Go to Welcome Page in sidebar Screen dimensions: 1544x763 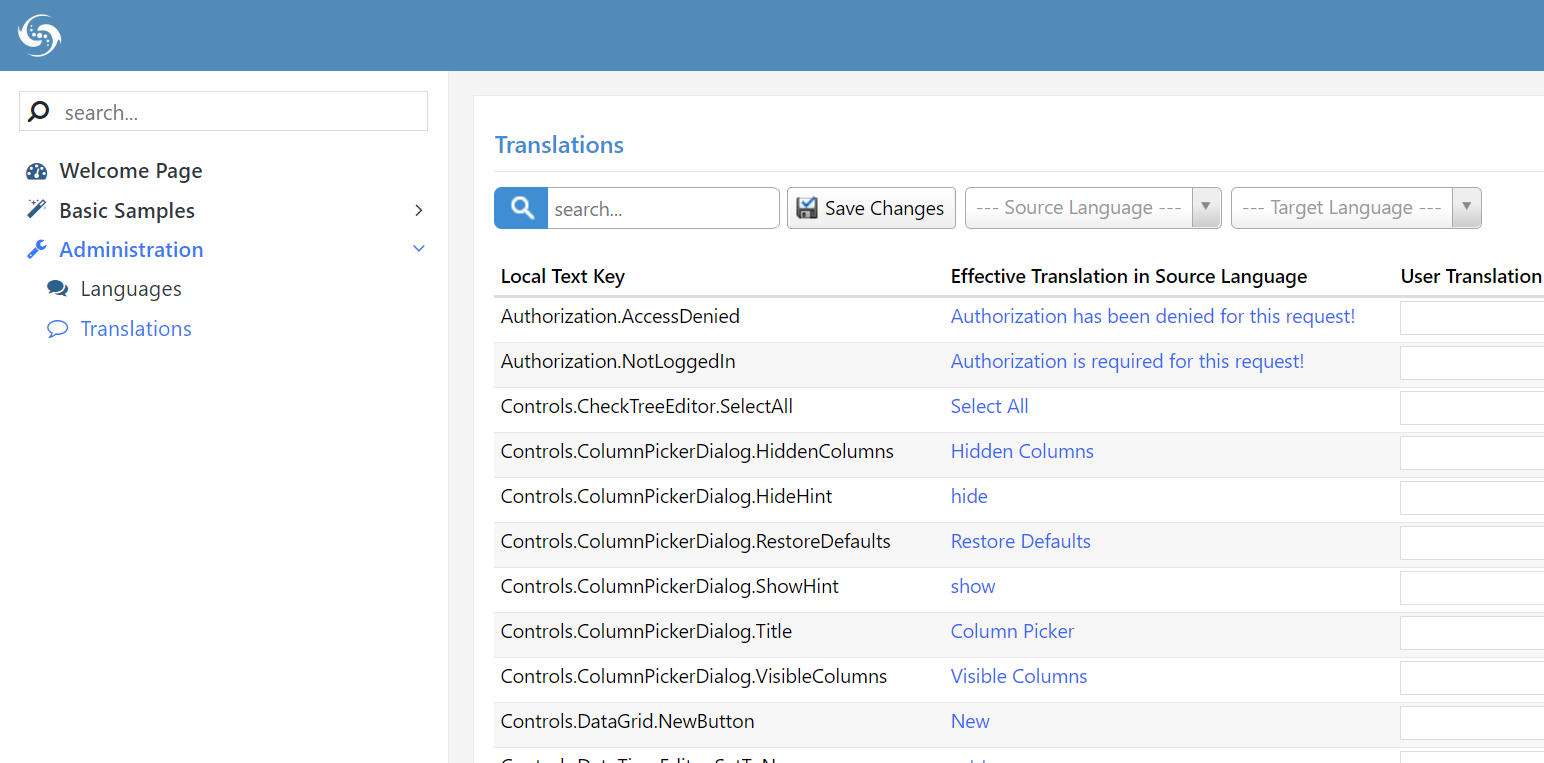pos(131,171)
